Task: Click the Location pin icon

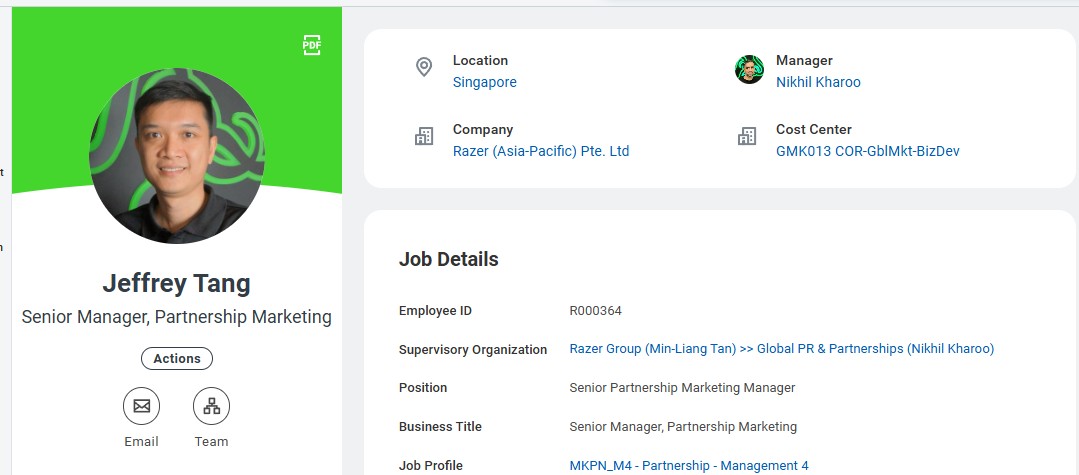Action: (x=424, y=67)
